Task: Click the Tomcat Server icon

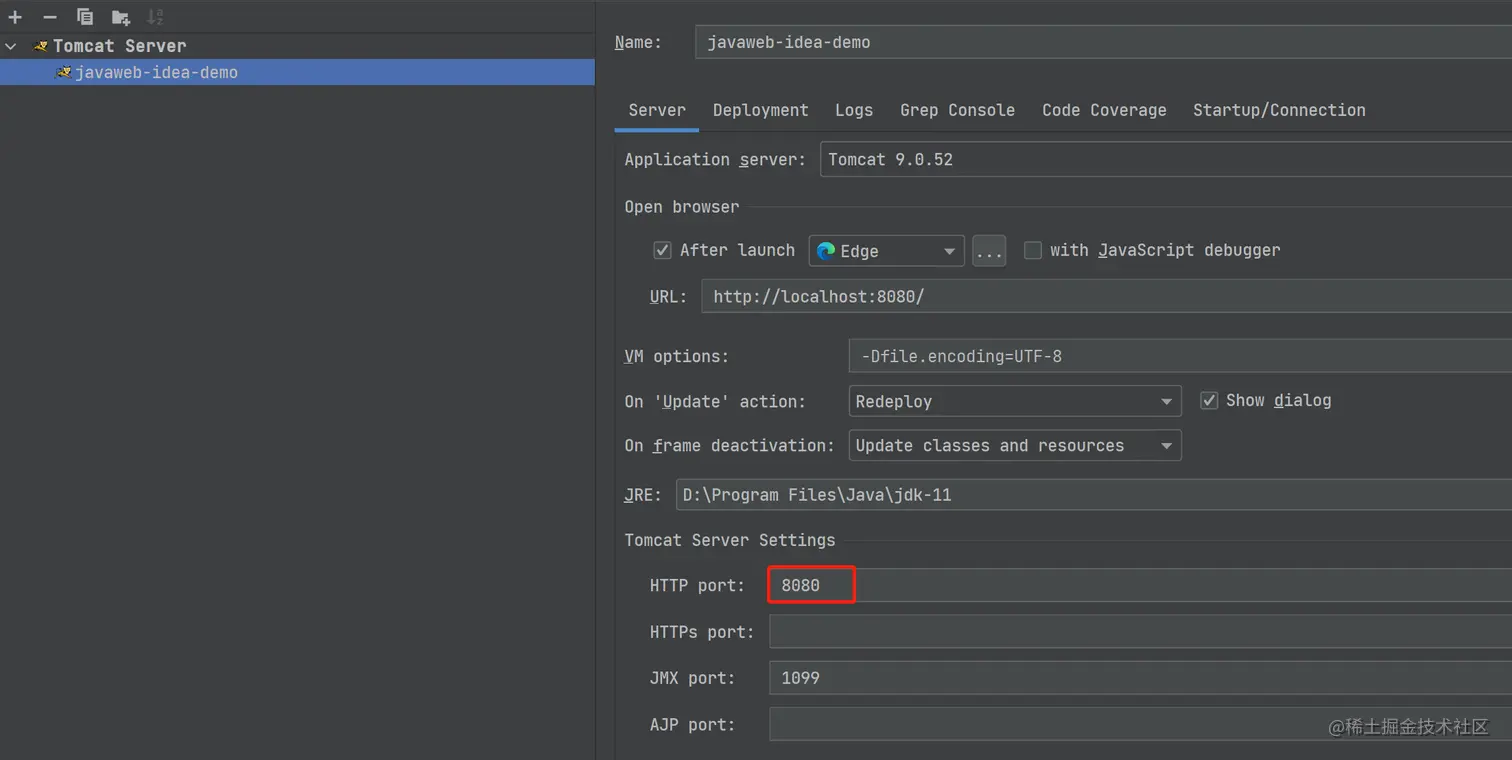Action: tap(41, 46)
